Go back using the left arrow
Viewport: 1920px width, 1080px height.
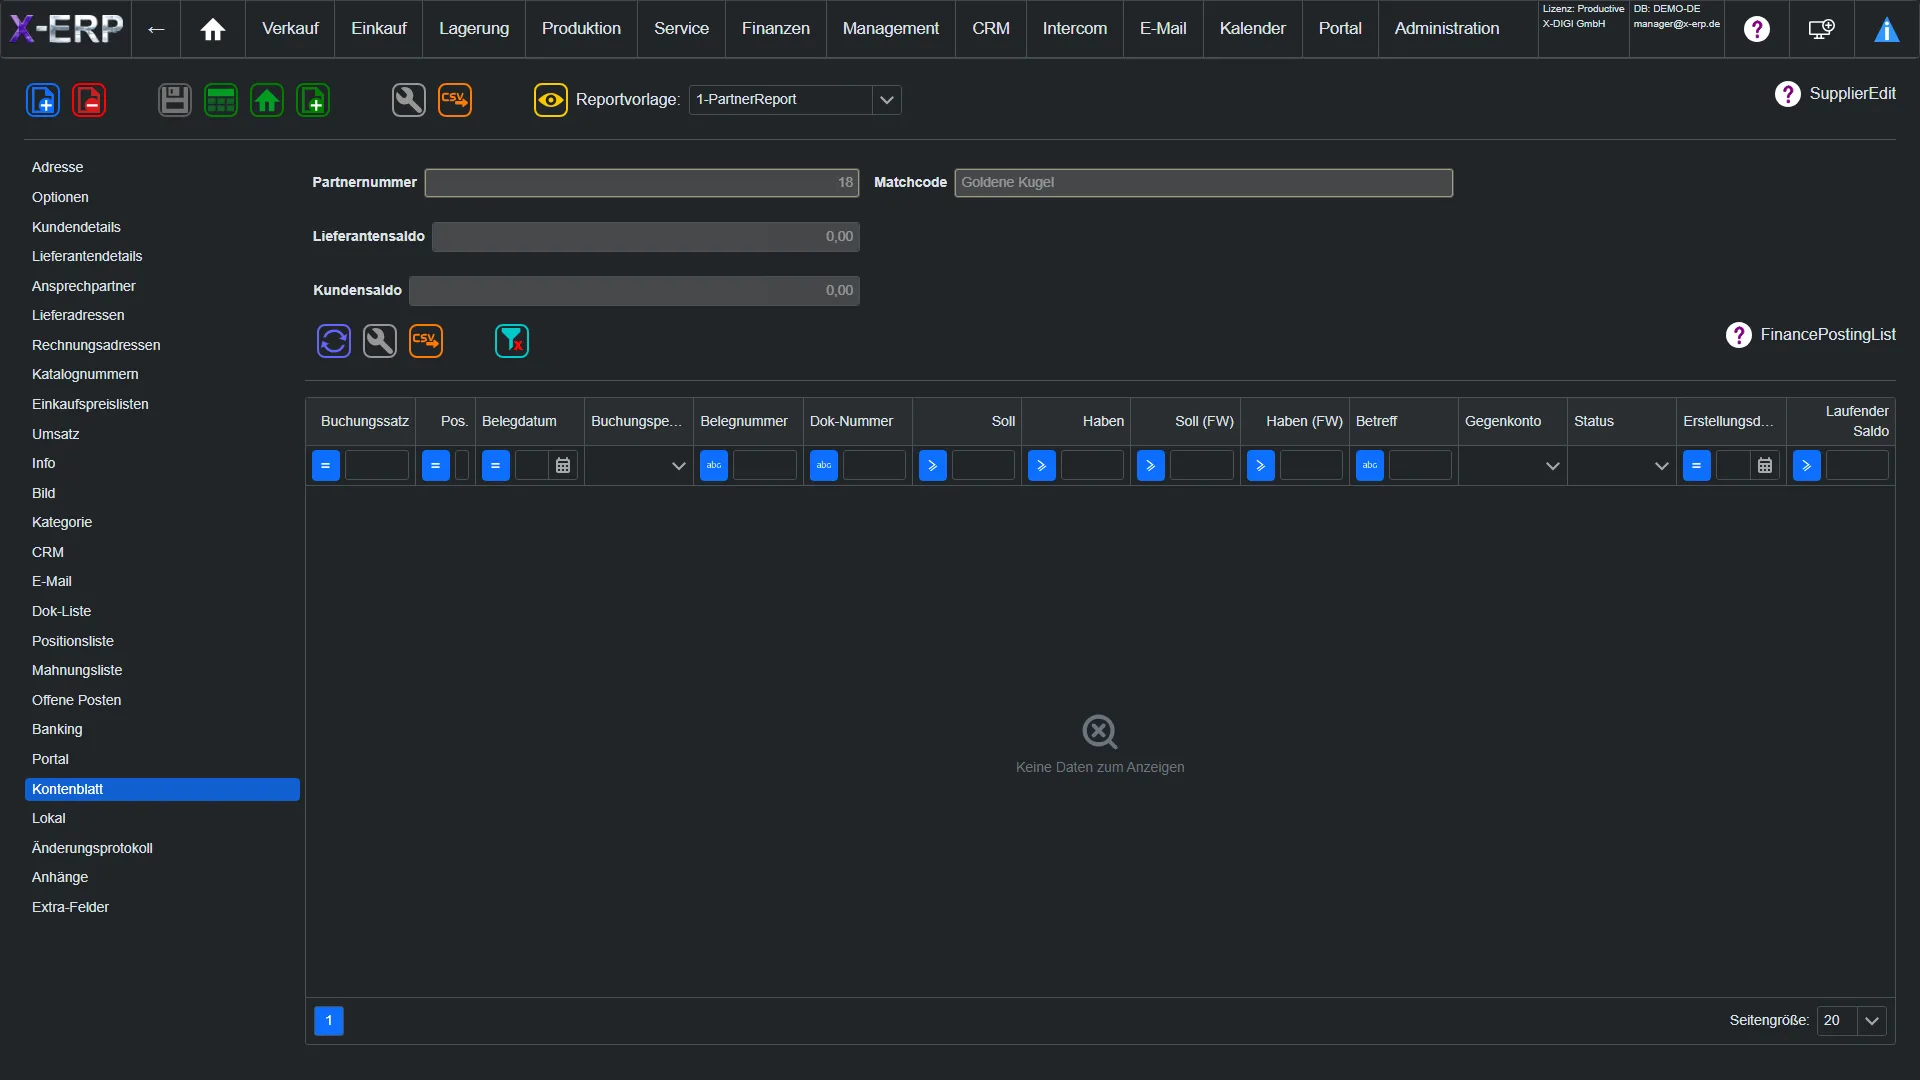coord(156,29)
